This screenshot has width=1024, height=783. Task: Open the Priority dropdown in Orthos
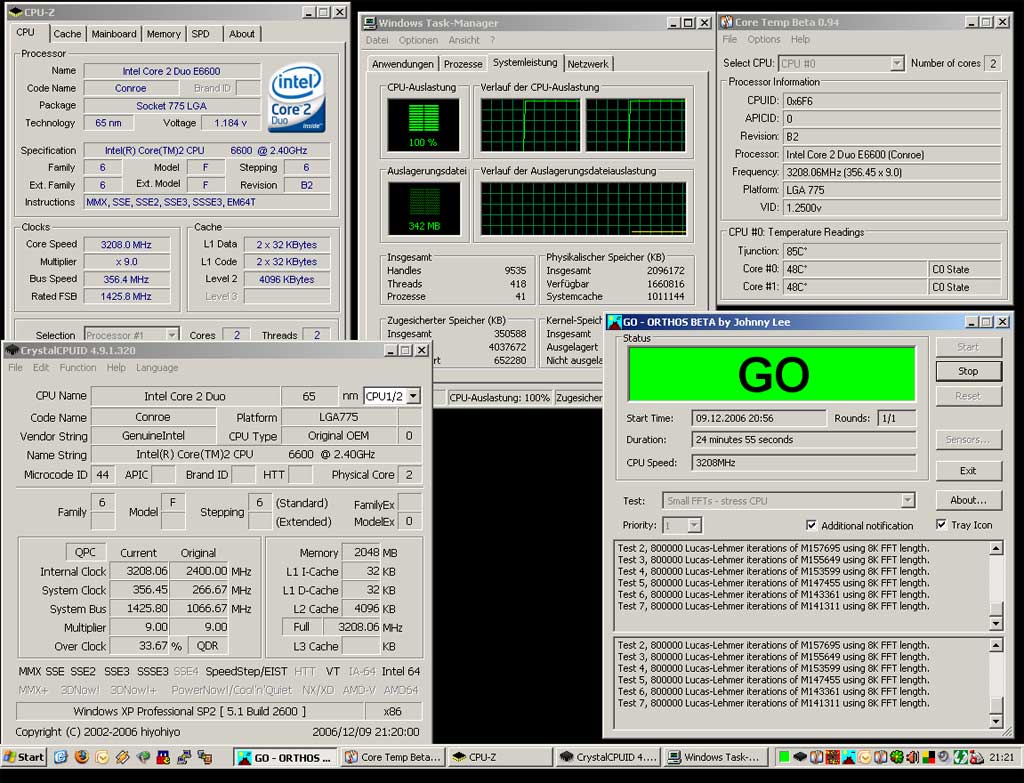694,525
